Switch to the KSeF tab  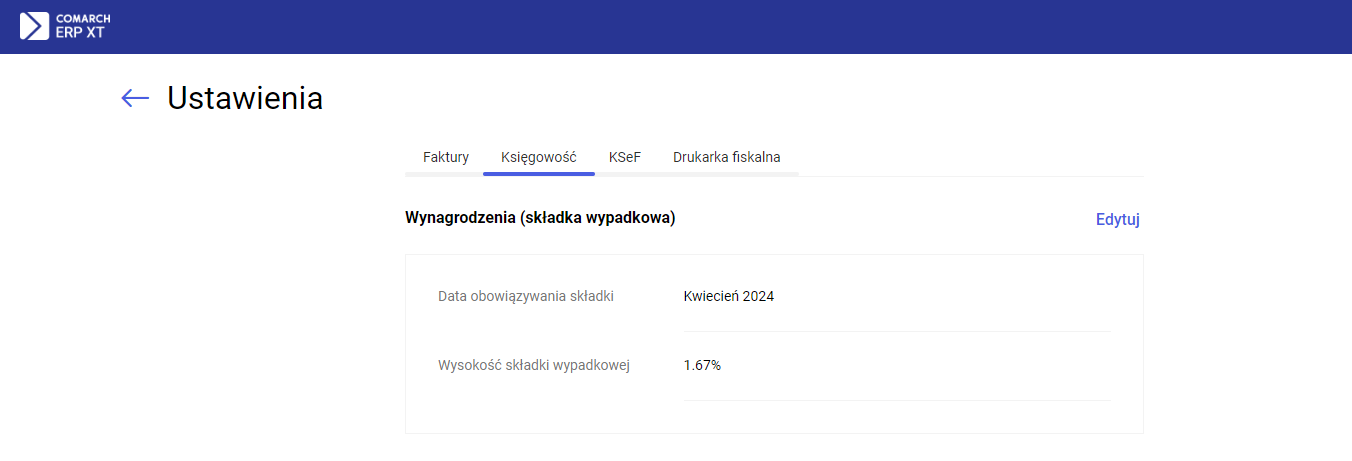point(624,157)
